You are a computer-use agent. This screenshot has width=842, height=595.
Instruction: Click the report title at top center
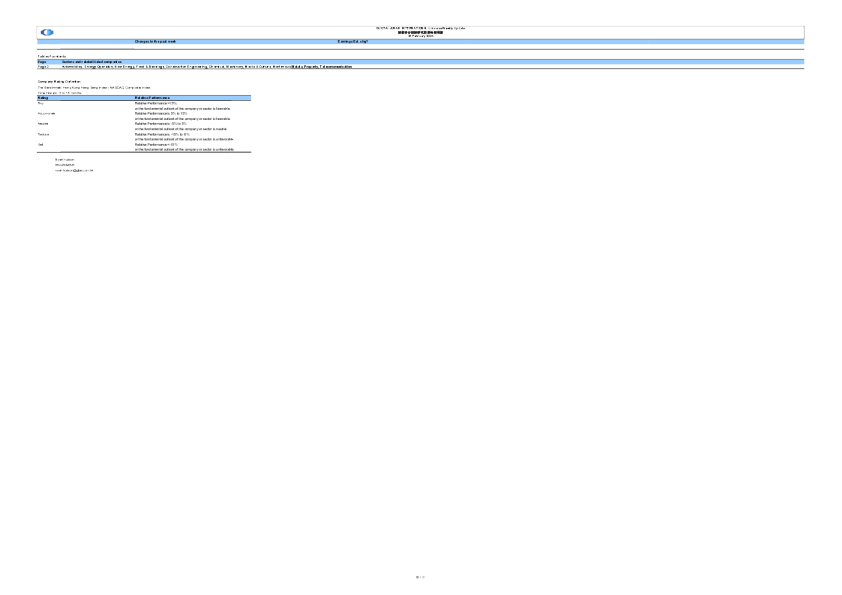click(x=421, y=27)
